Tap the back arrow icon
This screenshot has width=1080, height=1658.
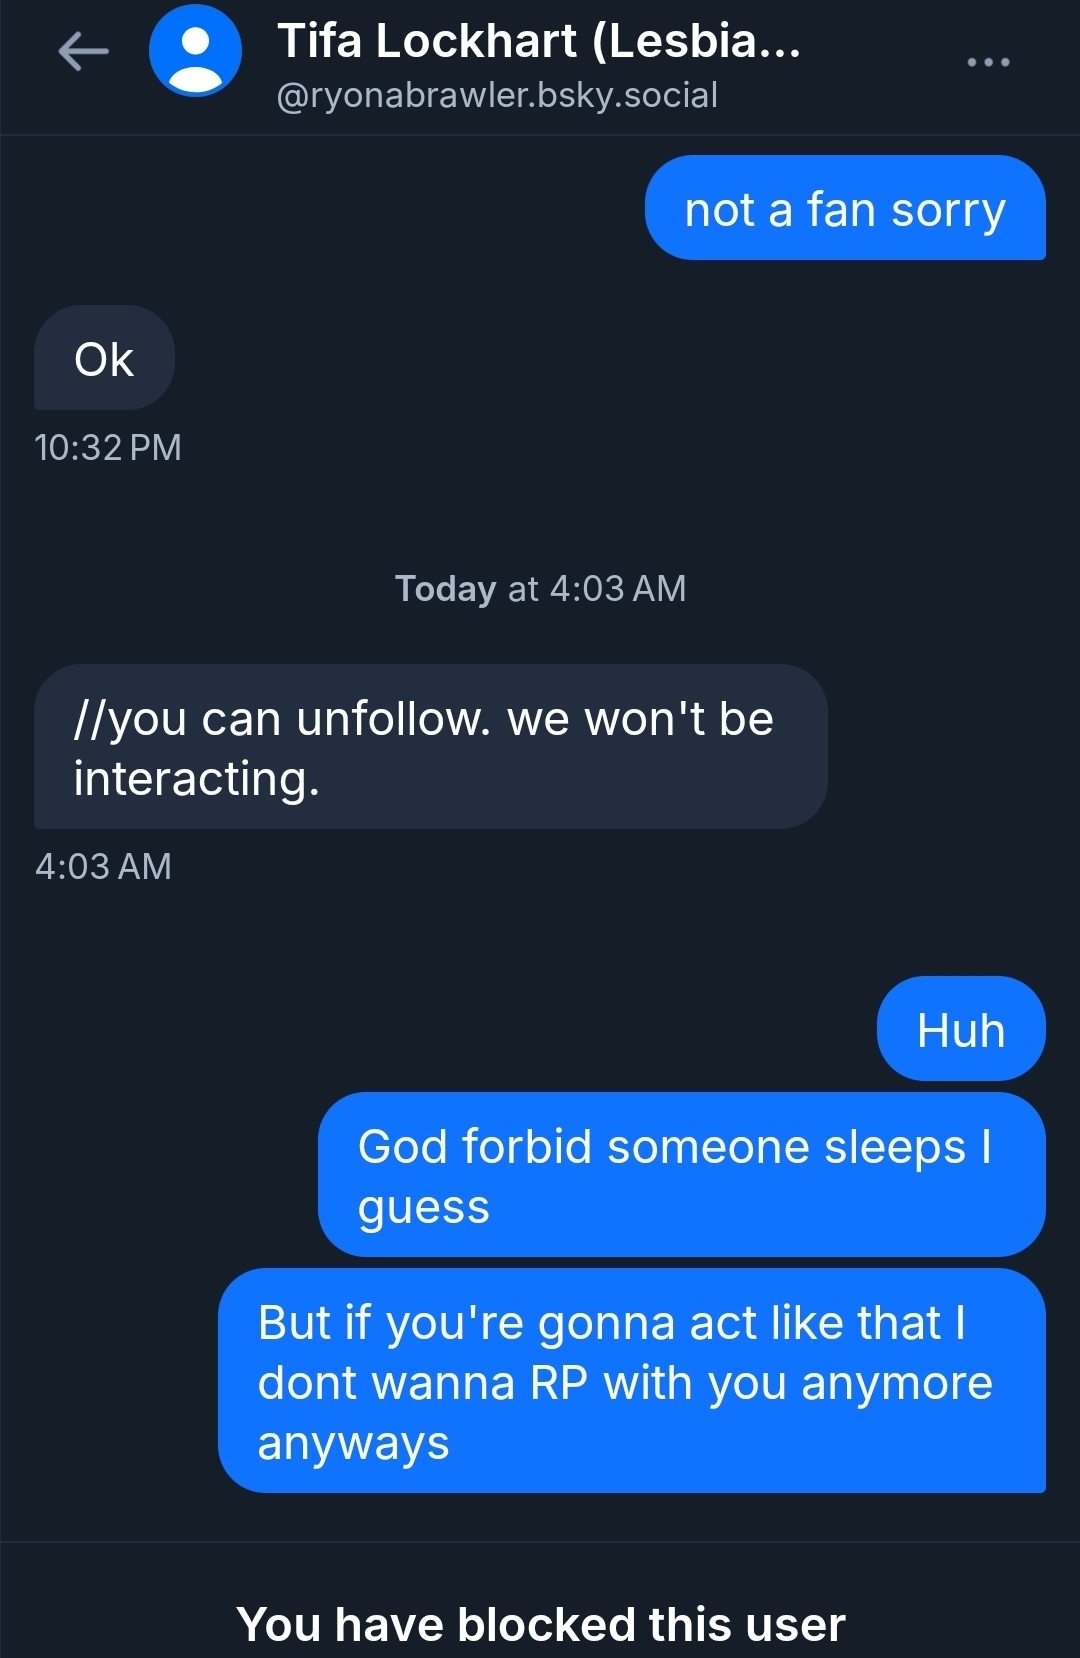[x=83, y=51]
